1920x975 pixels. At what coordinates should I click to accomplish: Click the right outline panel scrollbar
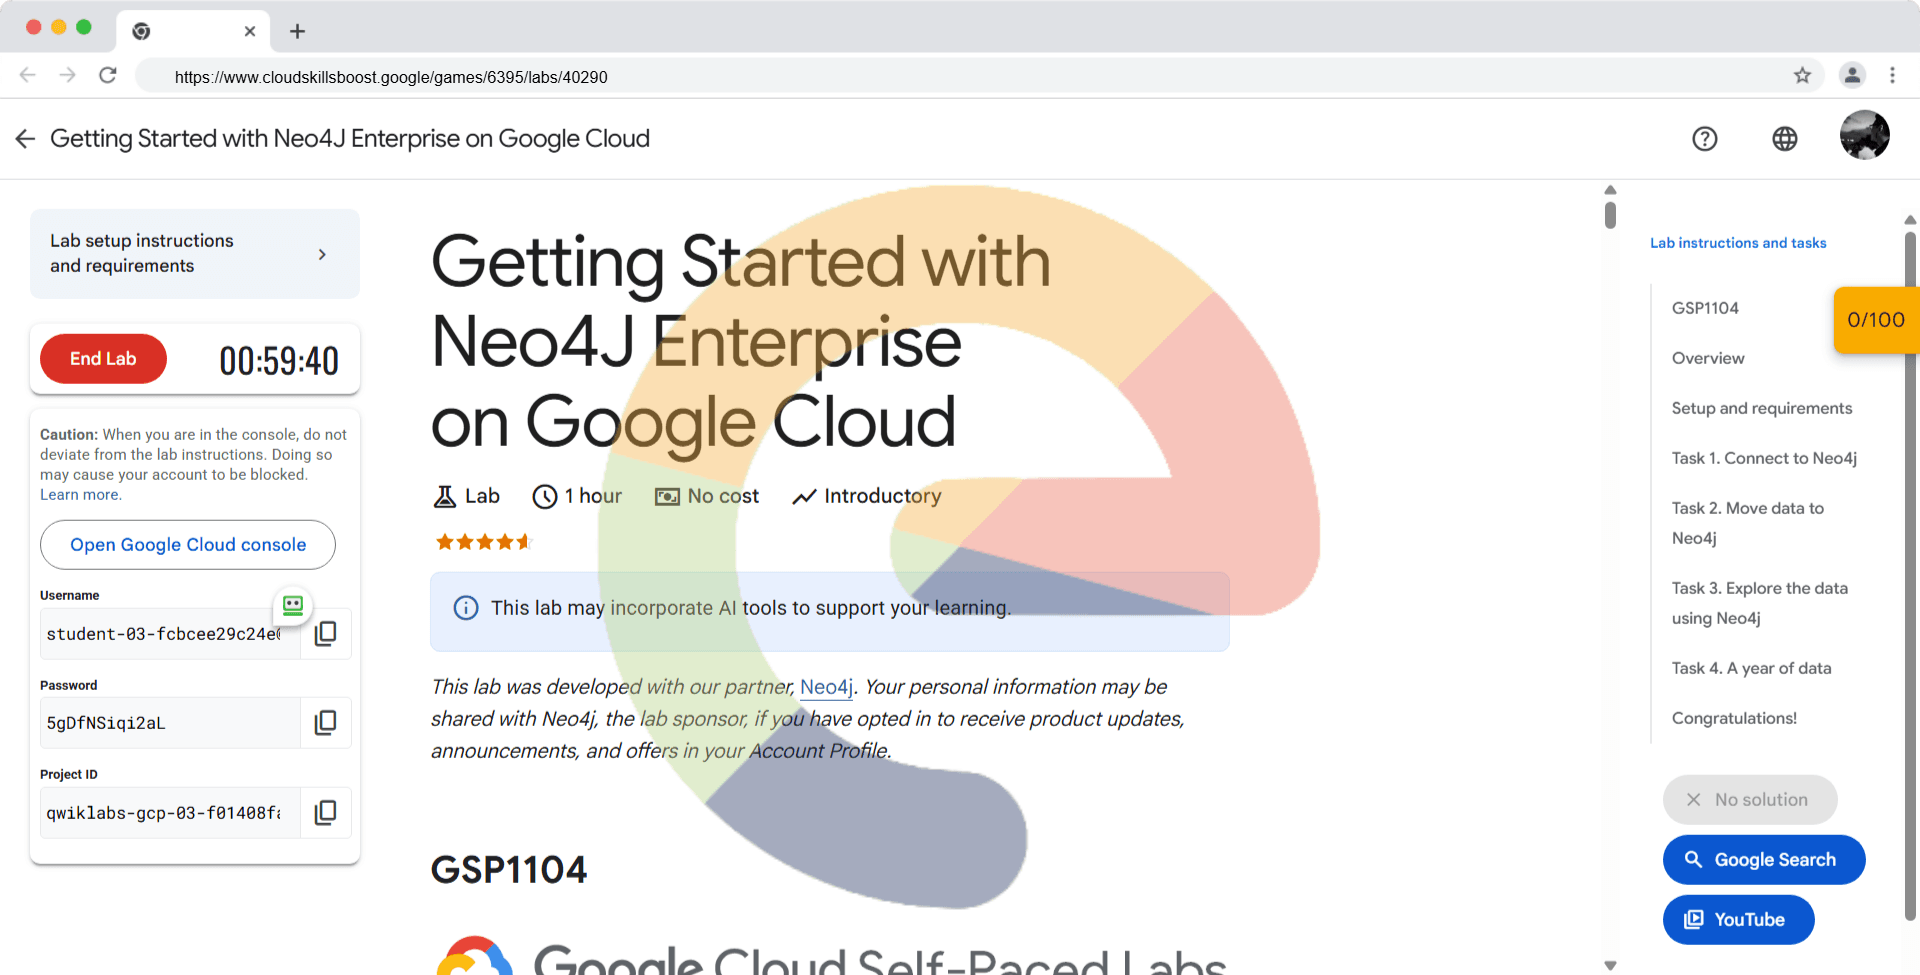coord(1910,575)
